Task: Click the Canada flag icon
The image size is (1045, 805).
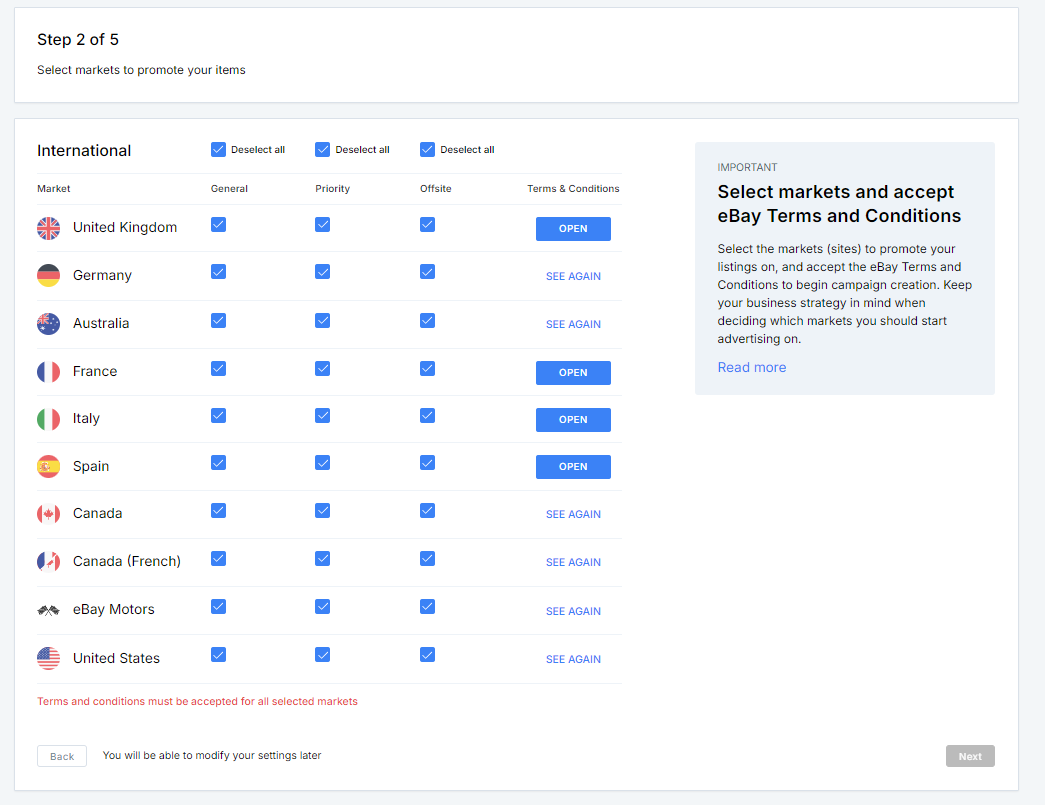Action: 48,514
